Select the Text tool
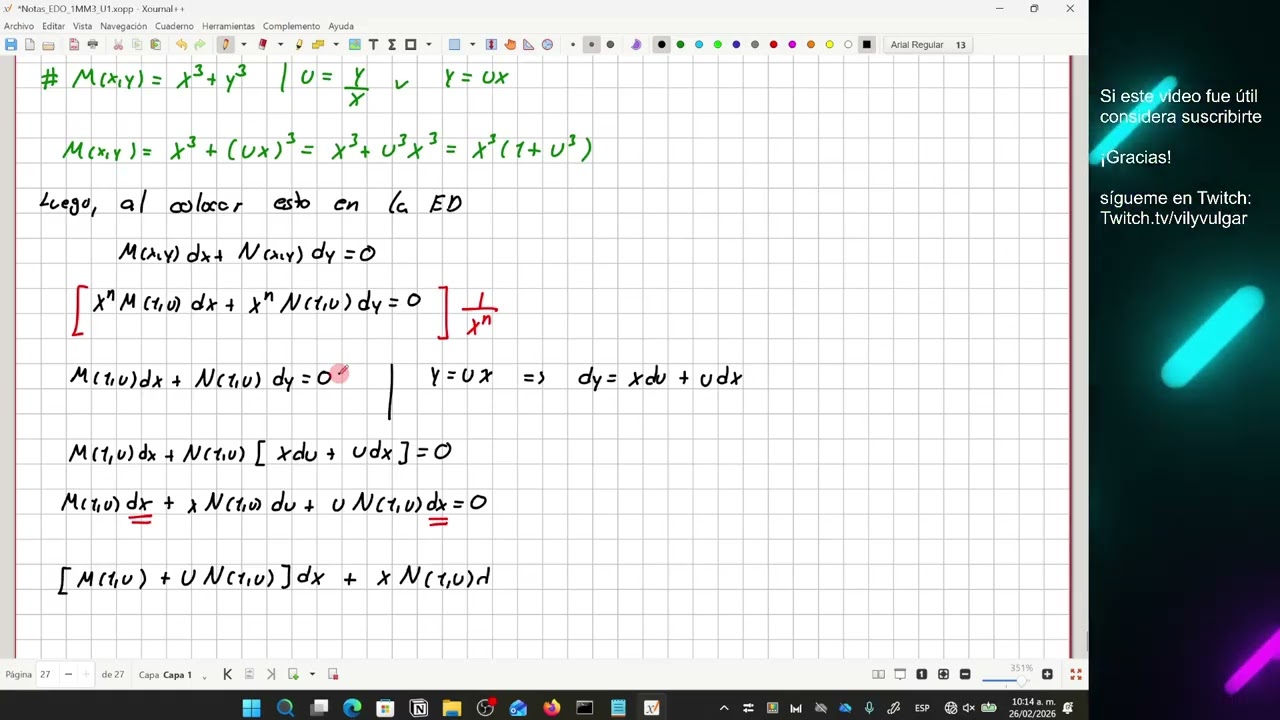The image size is (1280, 720). [x=373, y=44]
